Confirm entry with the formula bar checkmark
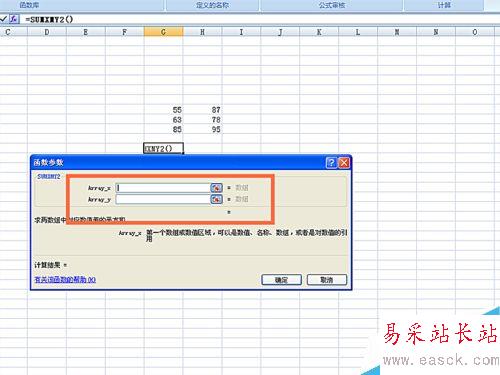Screen dimensions: 500x375 [4, 19]
